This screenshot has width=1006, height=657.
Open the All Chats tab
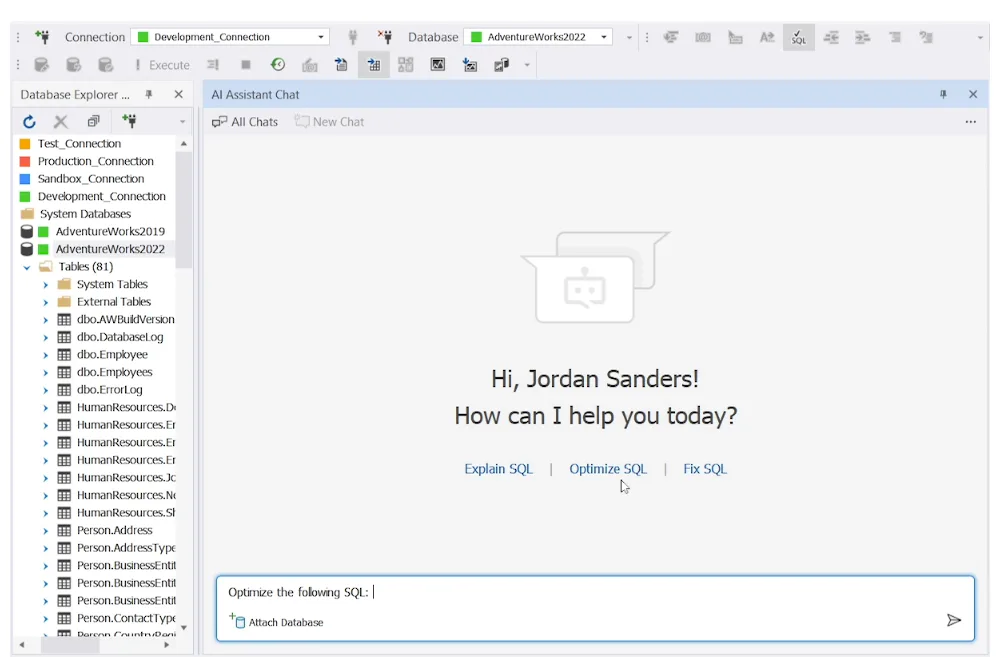(x=245, y=122)
